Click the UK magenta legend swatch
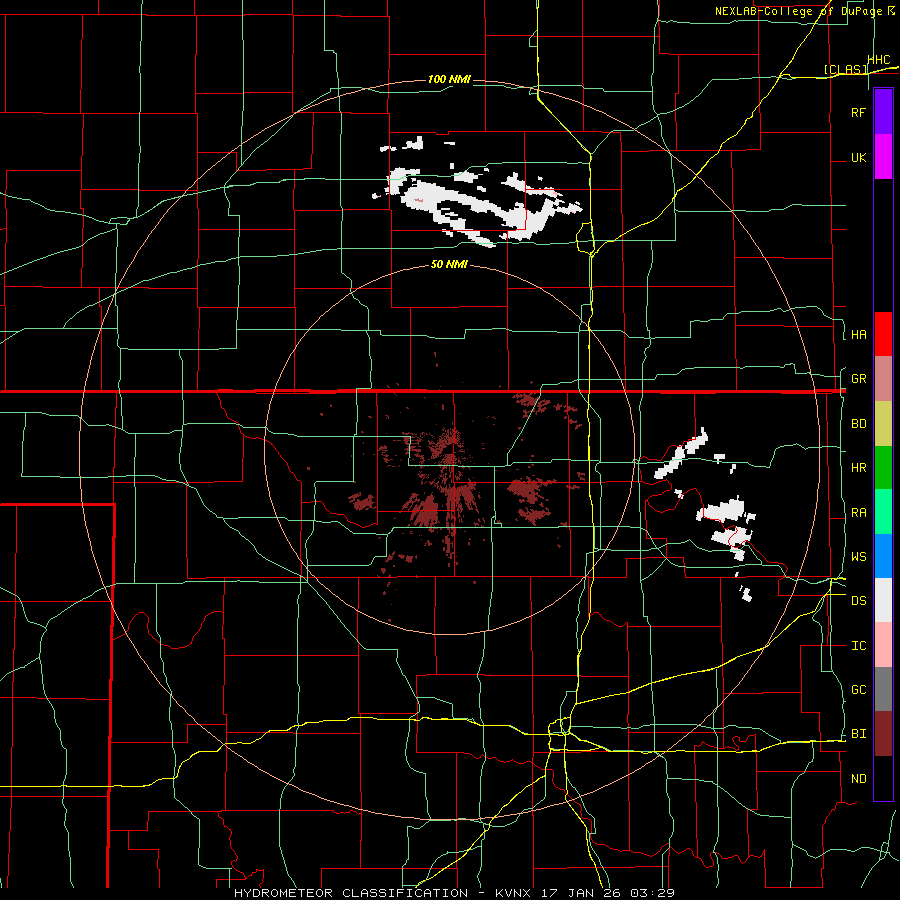This screenshot has width=900, height=900. [883, 157]
